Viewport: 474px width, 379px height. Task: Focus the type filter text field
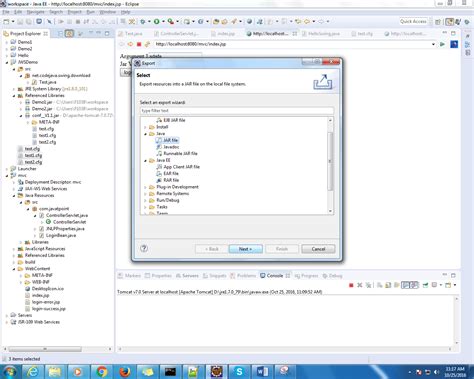pos(237,110)
